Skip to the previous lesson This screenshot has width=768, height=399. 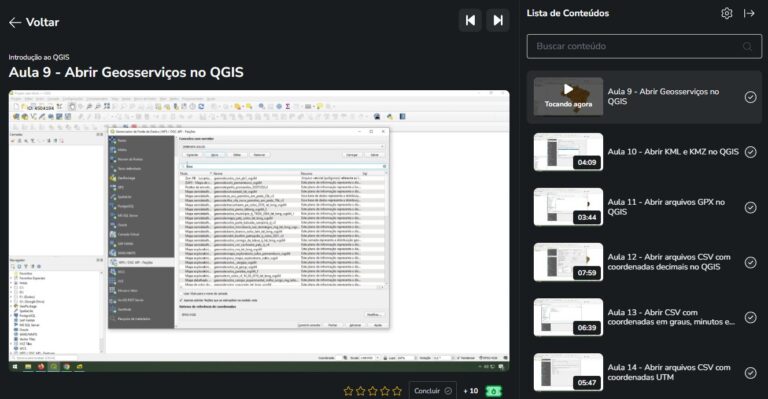click(470, 20)
